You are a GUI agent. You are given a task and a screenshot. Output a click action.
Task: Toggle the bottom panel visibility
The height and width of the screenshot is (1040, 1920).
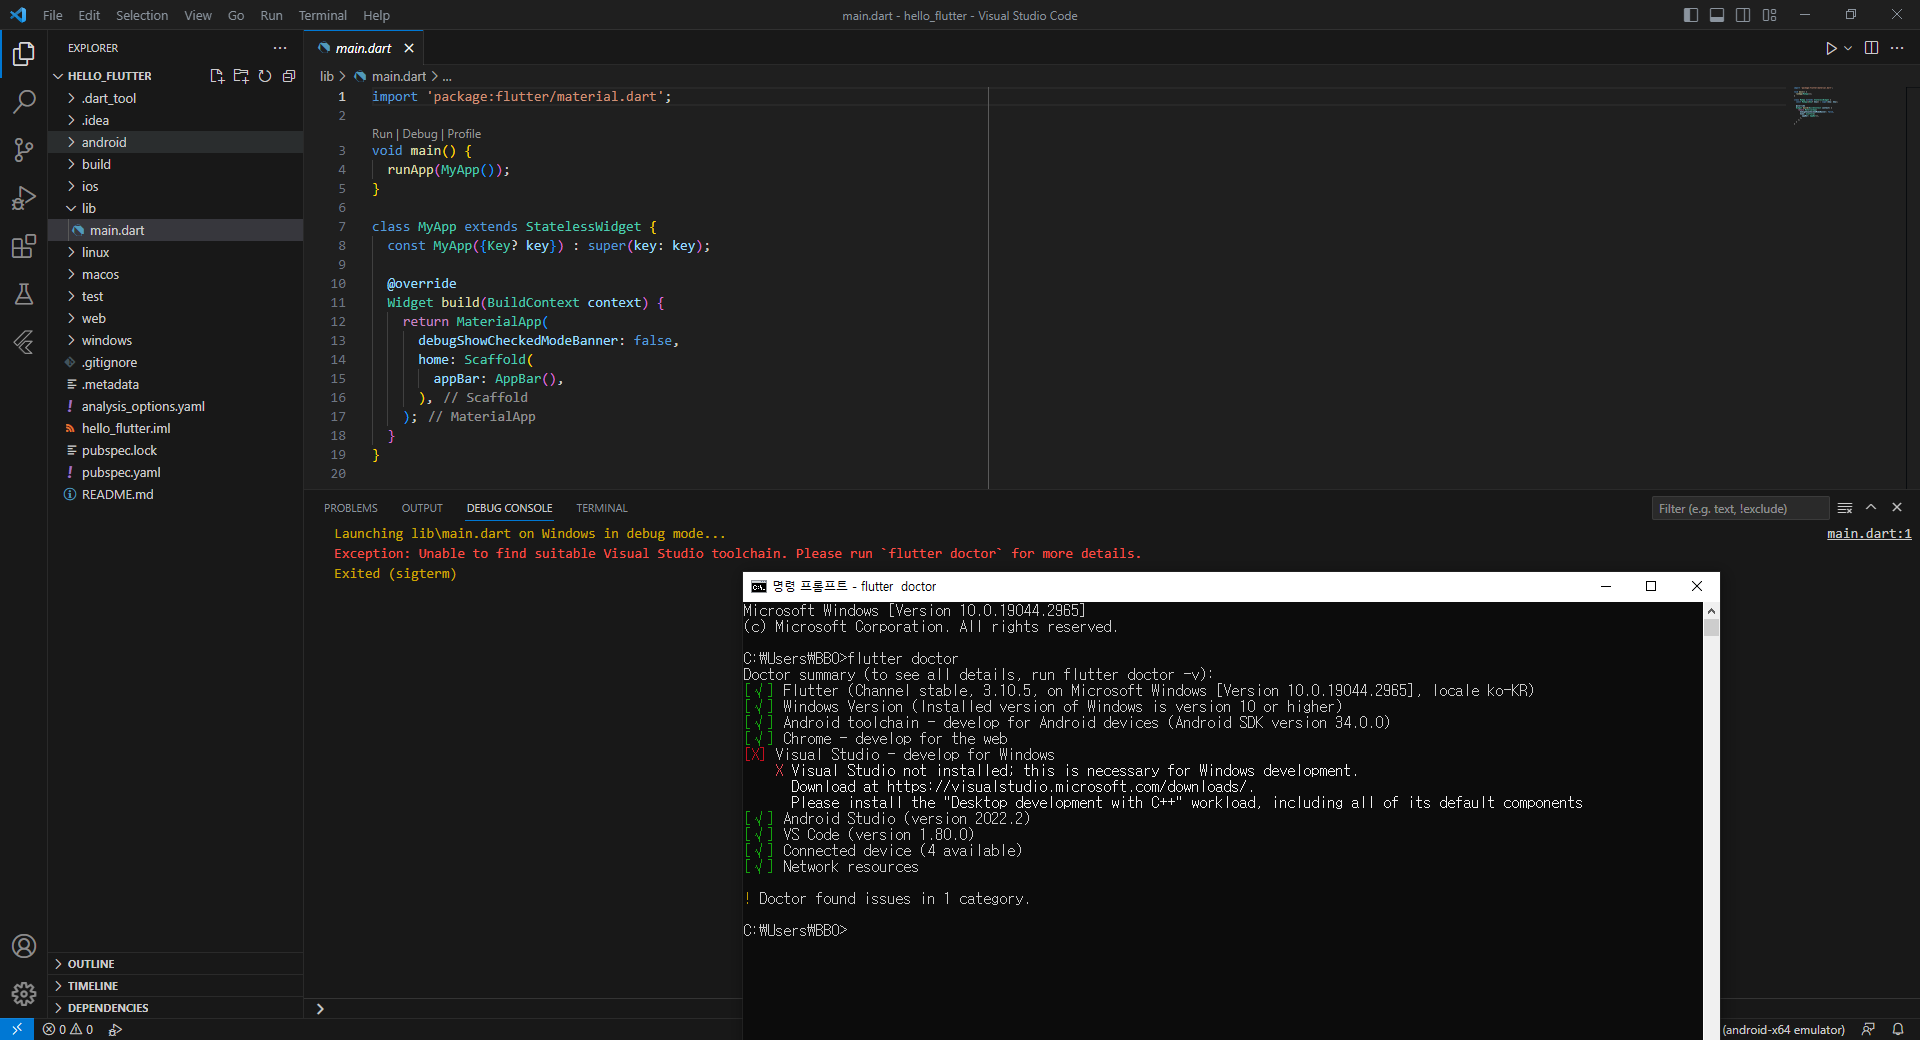point(1717,15)
